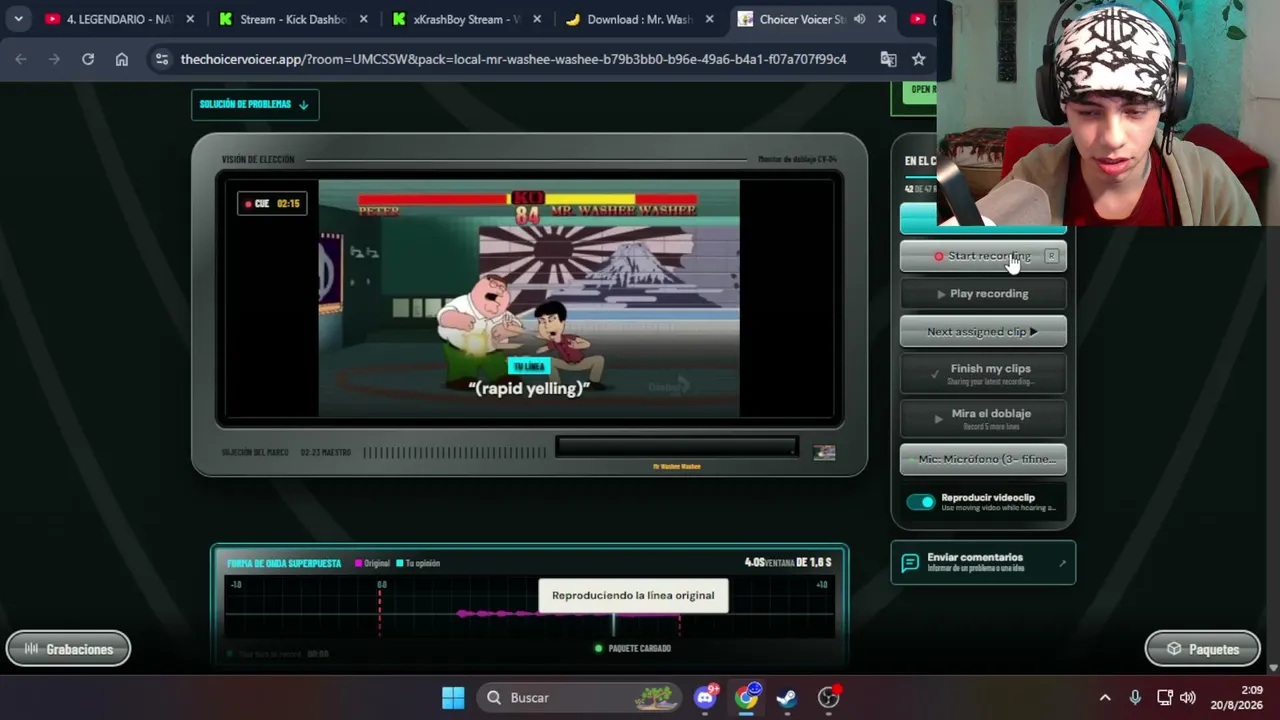This screenshot has width=1280, height=720.
Task: Click the box icon on Paquetes button
Action: [1174, 649]
